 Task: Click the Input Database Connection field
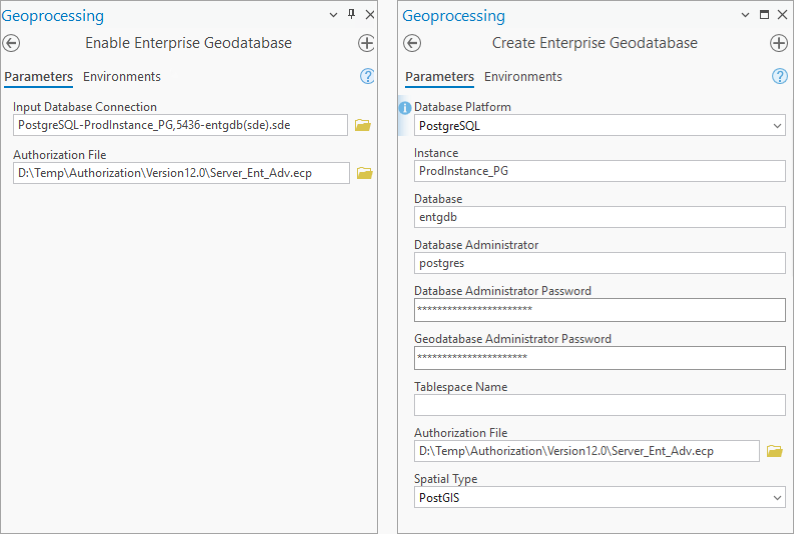[x=180, y=125]
